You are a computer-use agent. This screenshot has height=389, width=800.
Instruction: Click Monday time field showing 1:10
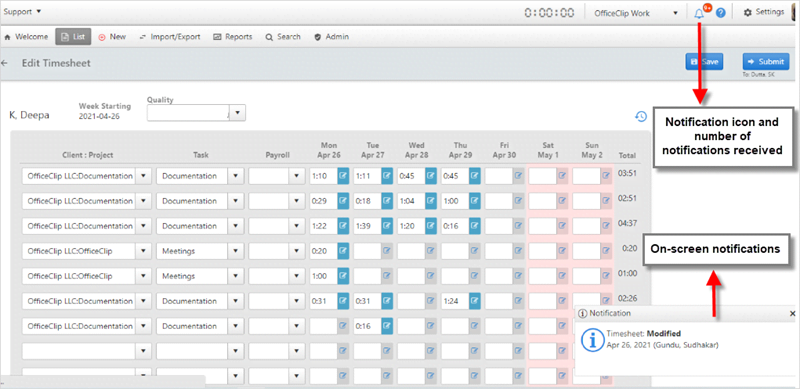pos(323,176)
